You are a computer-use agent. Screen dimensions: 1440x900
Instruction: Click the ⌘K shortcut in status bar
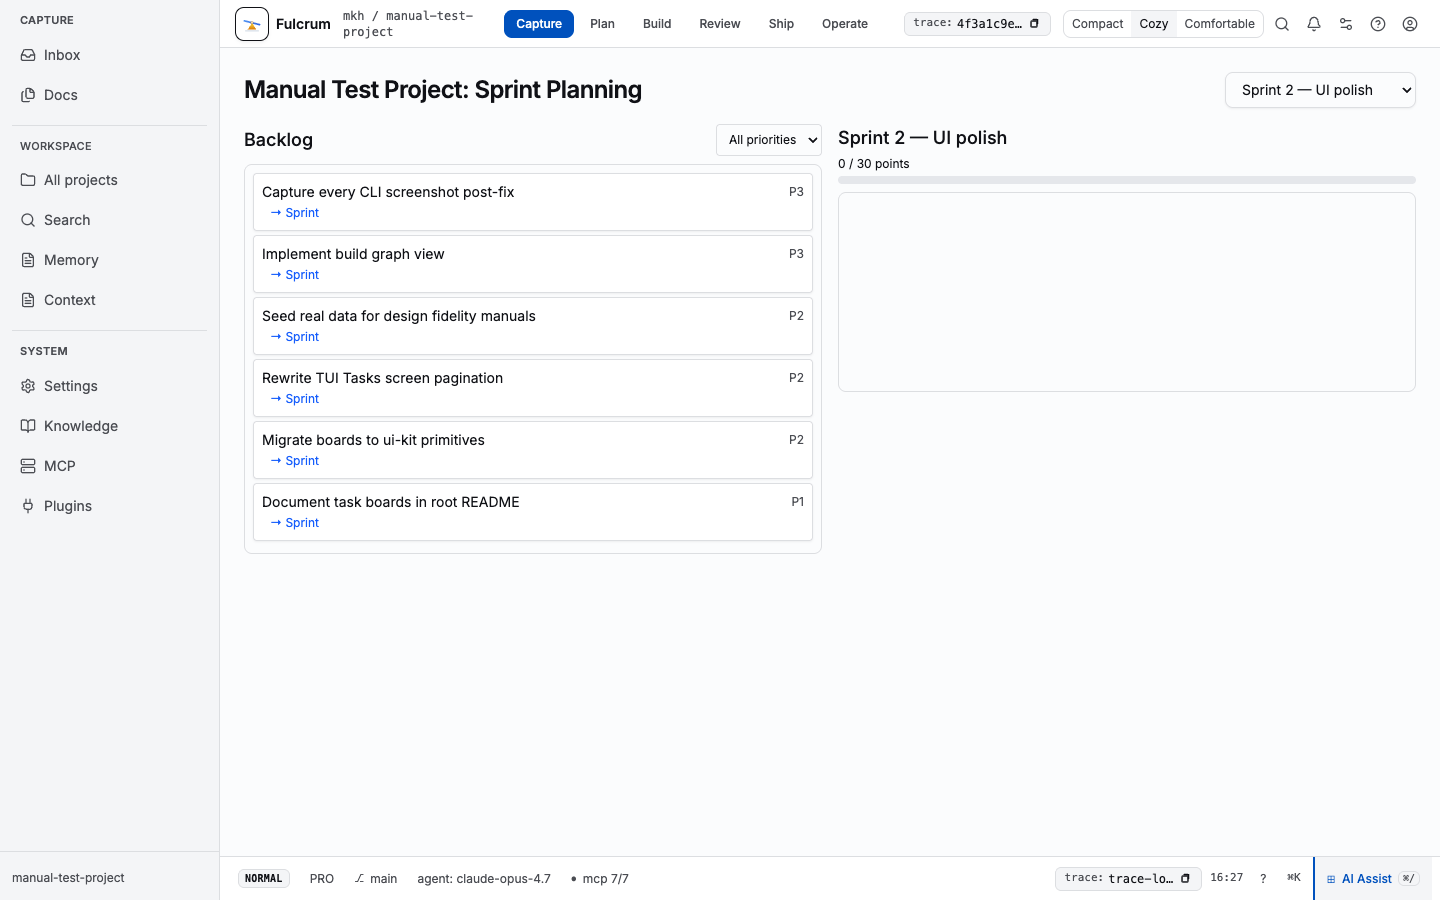click(1294, 878)
